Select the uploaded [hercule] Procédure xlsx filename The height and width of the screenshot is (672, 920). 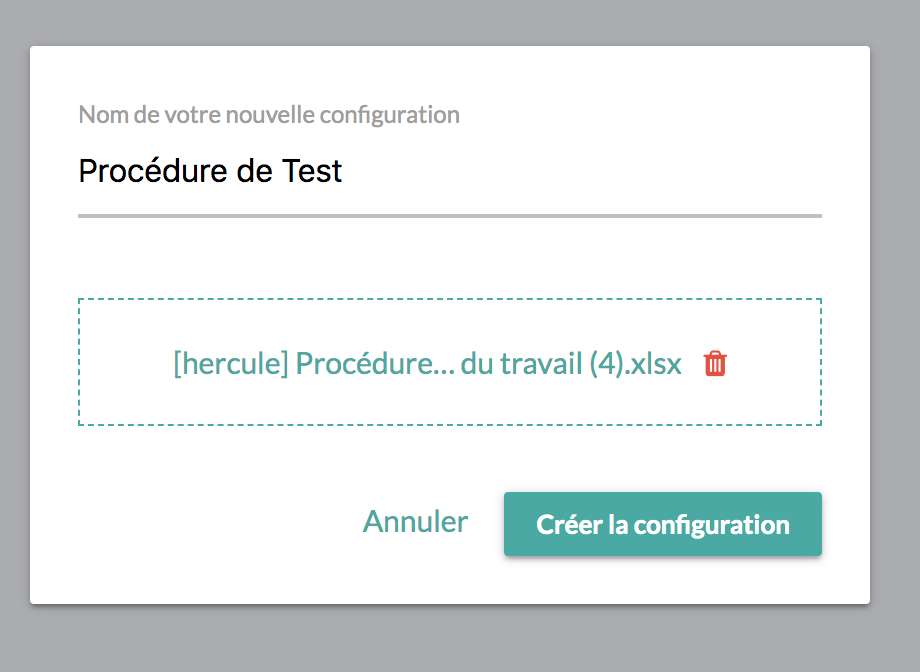pyautogui.click(x=427, y=364)
